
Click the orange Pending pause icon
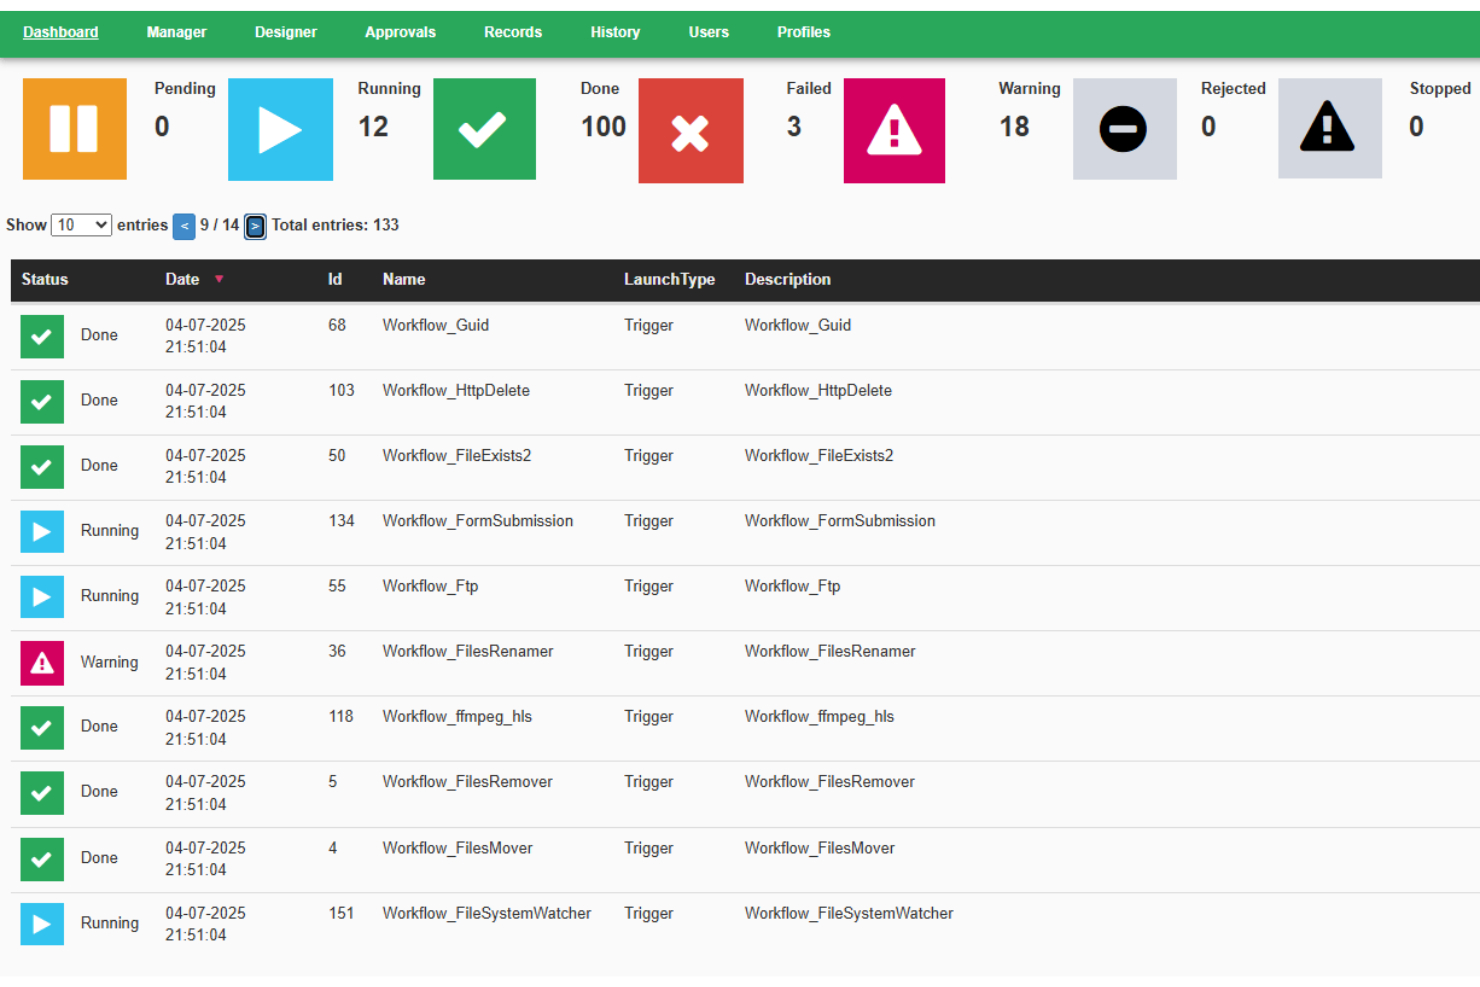coord(75,129)
